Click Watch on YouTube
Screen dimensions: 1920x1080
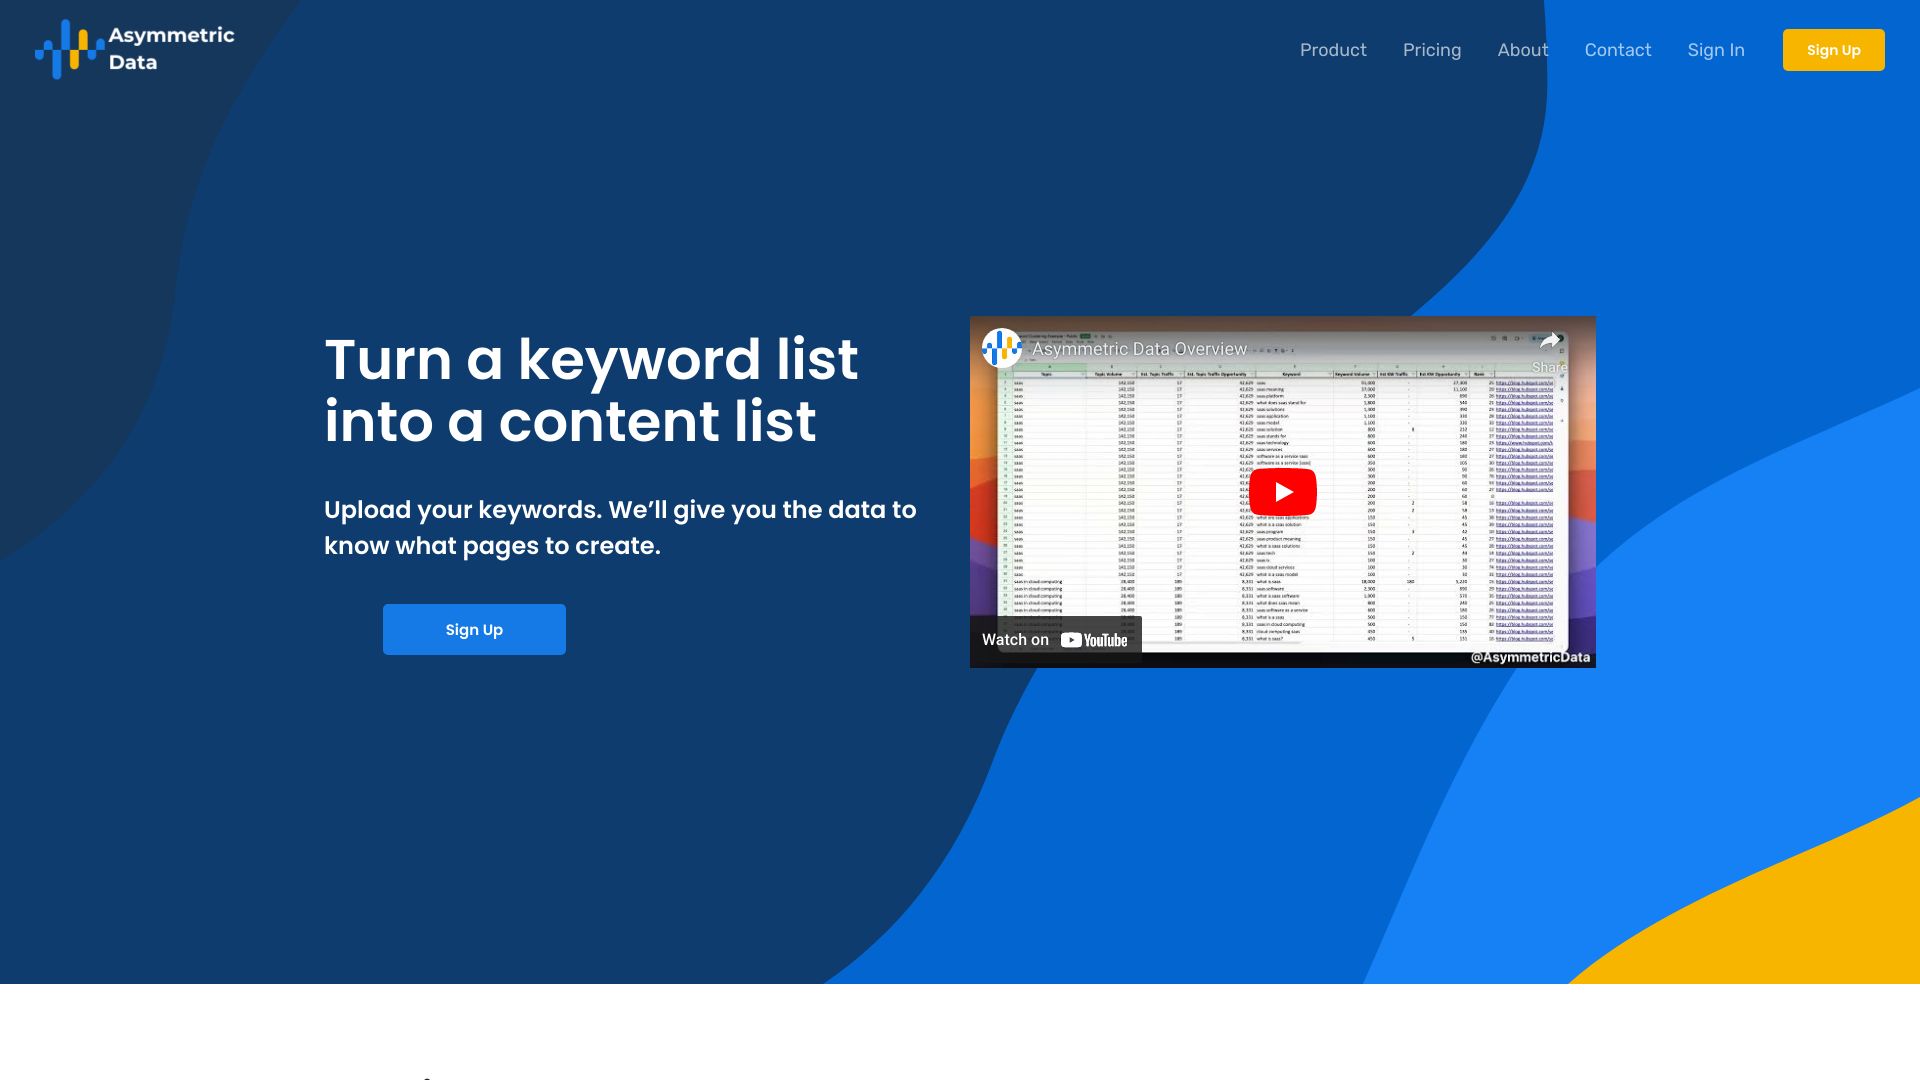tap(1055, 639)
